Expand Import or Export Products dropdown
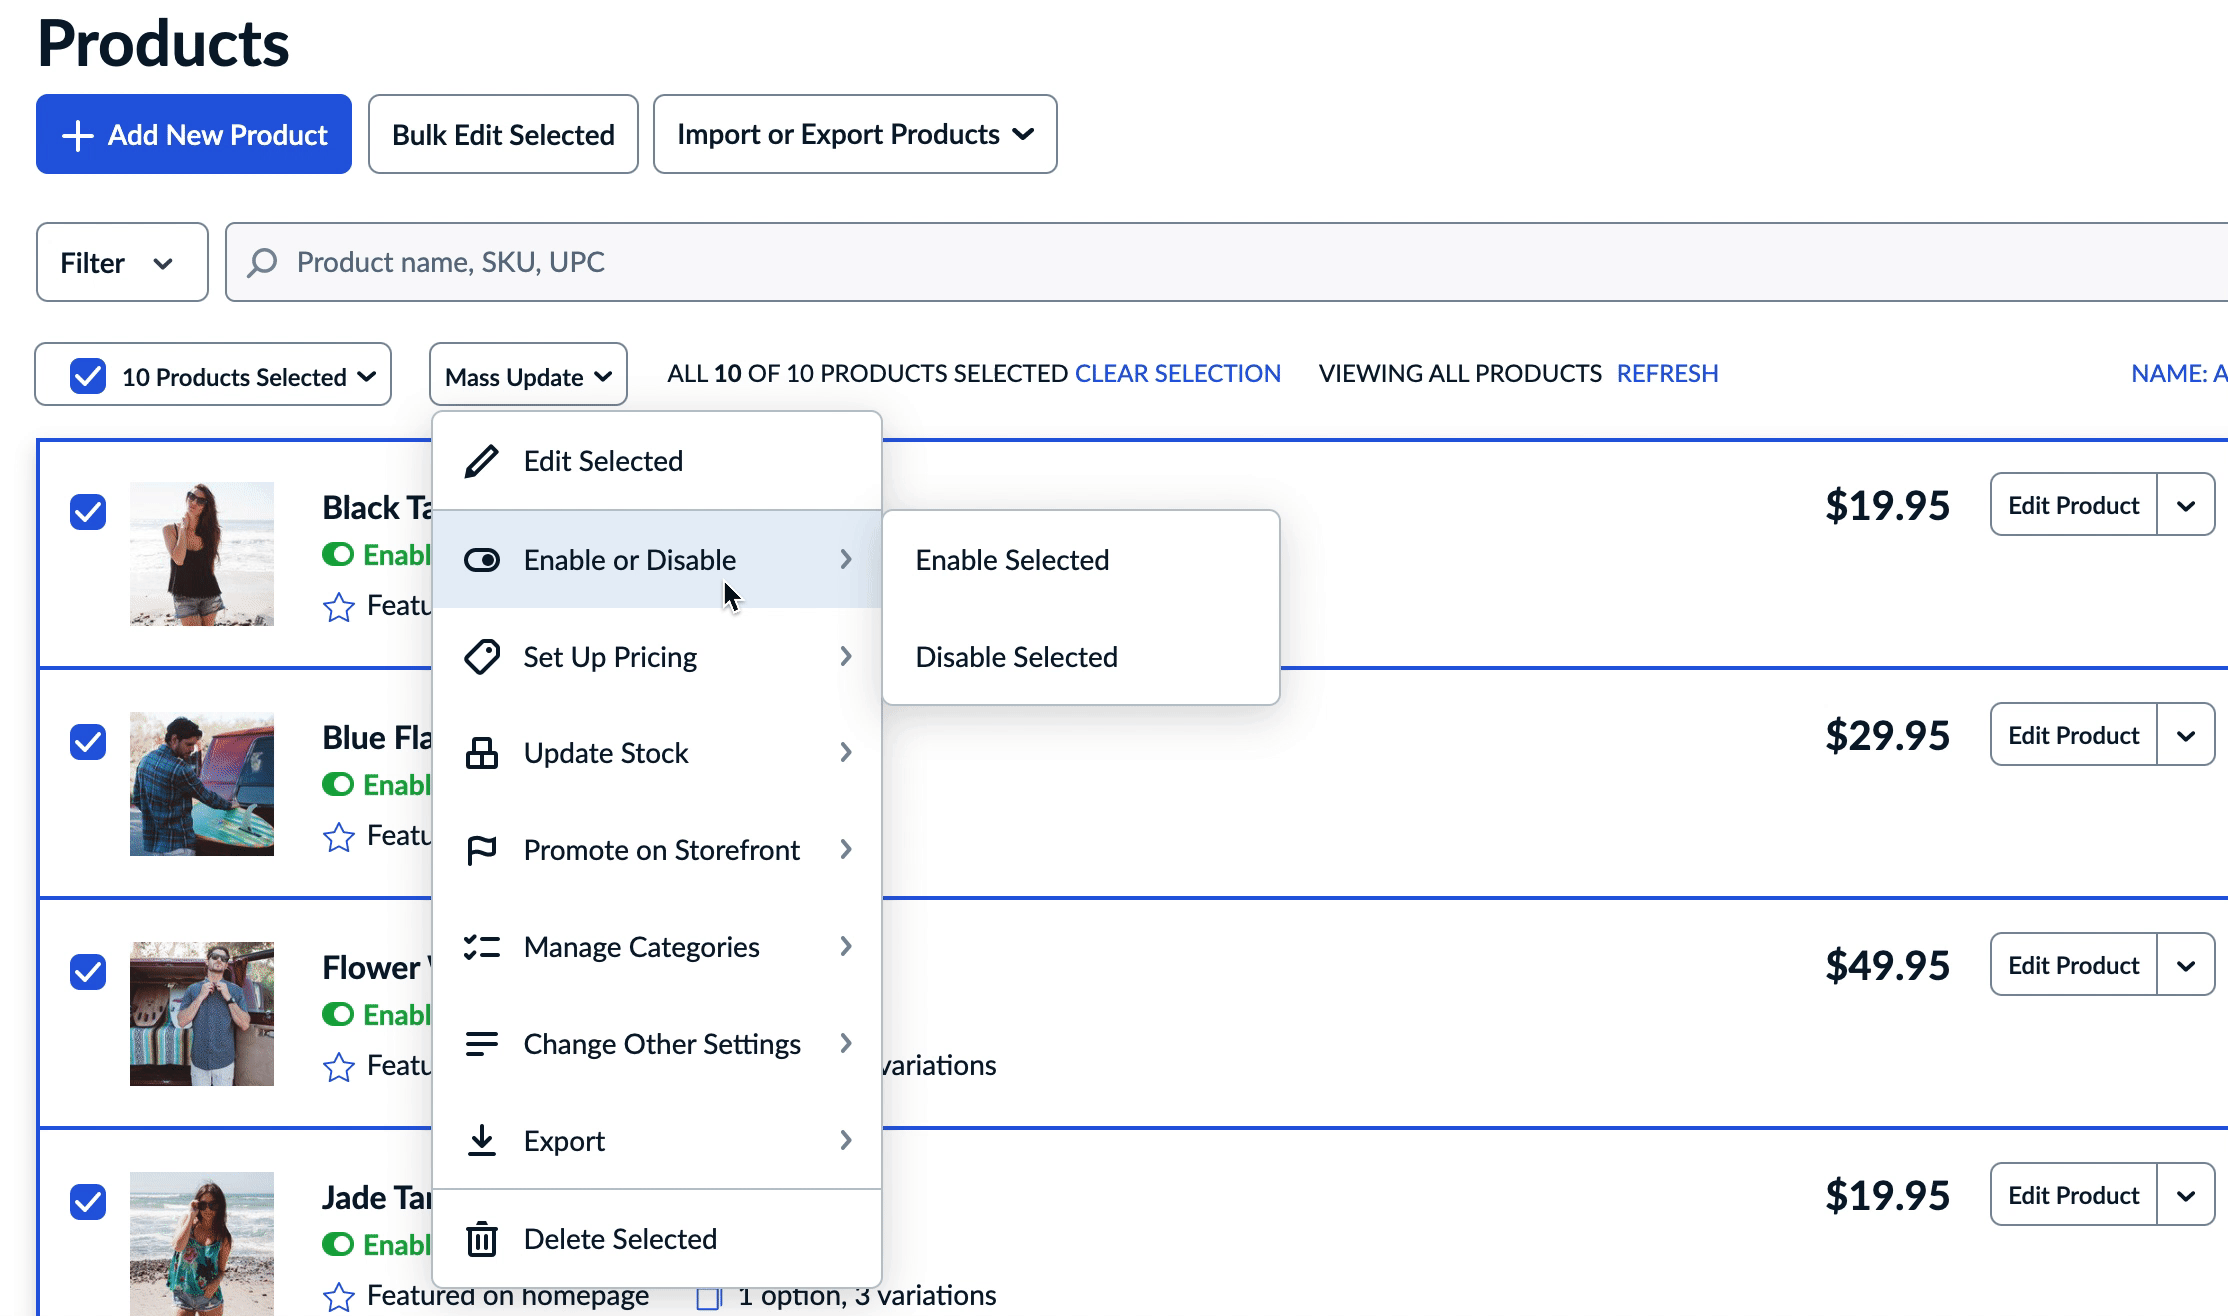The width and height of the screenshot is (2228, 1316). tap(855, 135)
